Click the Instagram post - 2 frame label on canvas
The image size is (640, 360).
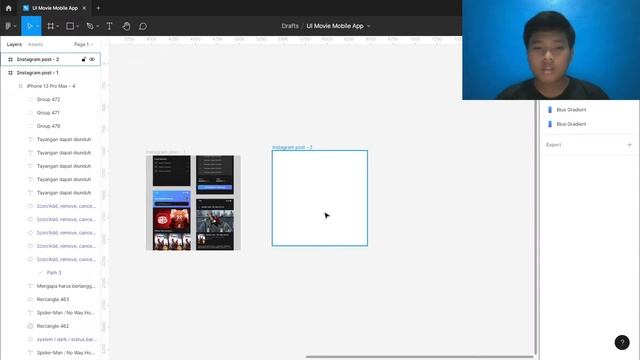click(292, 147)
